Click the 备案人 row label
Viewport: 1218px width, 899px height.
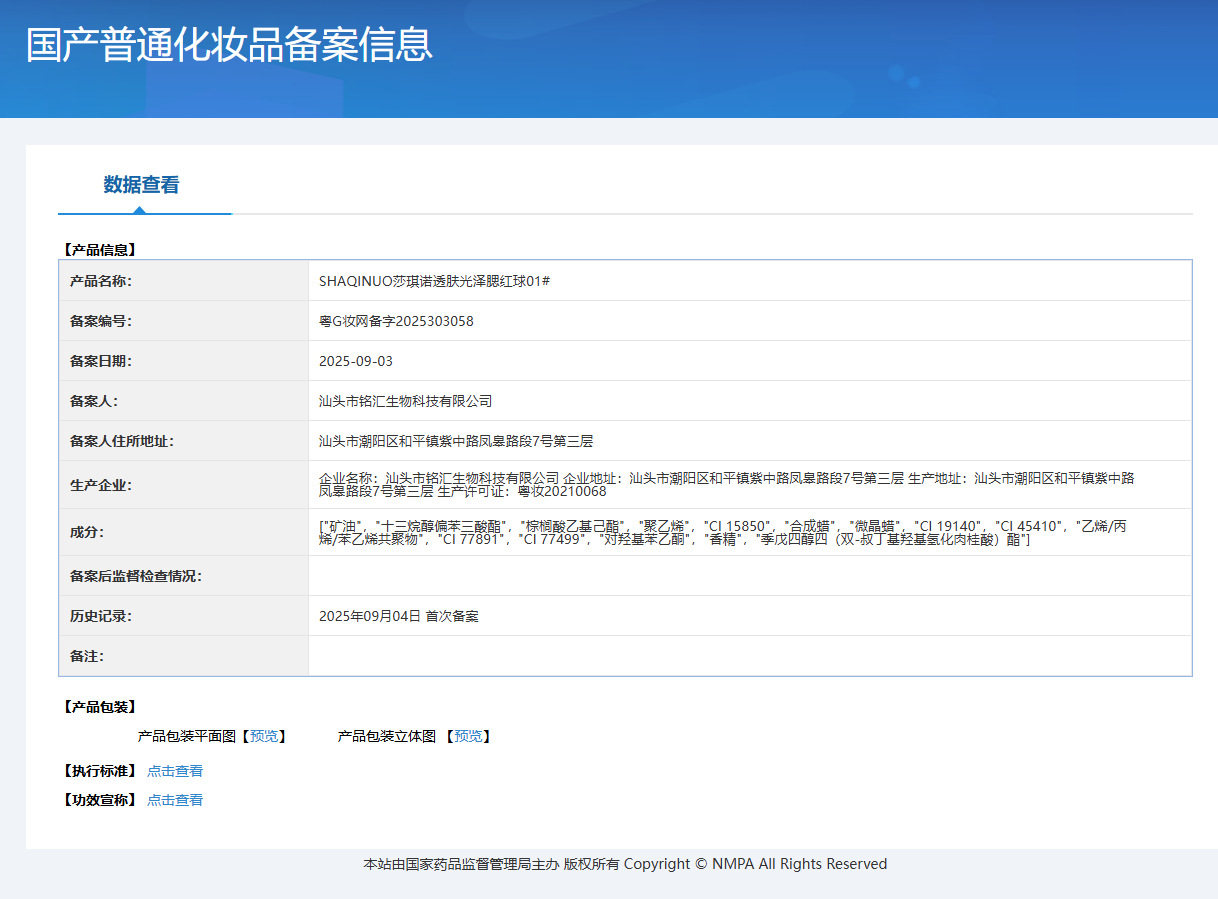[94, 401]
